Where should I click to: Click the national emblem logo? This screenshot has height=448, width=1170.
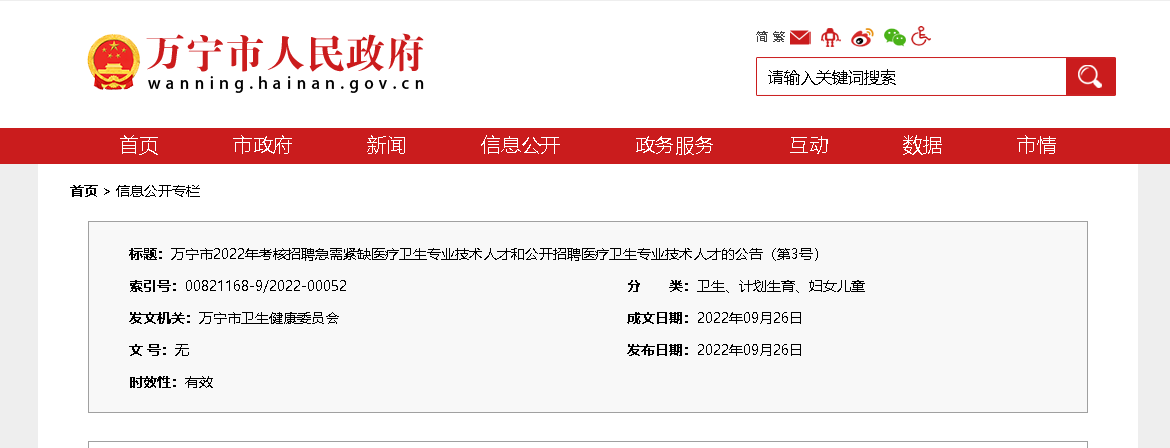click(113, 62)
